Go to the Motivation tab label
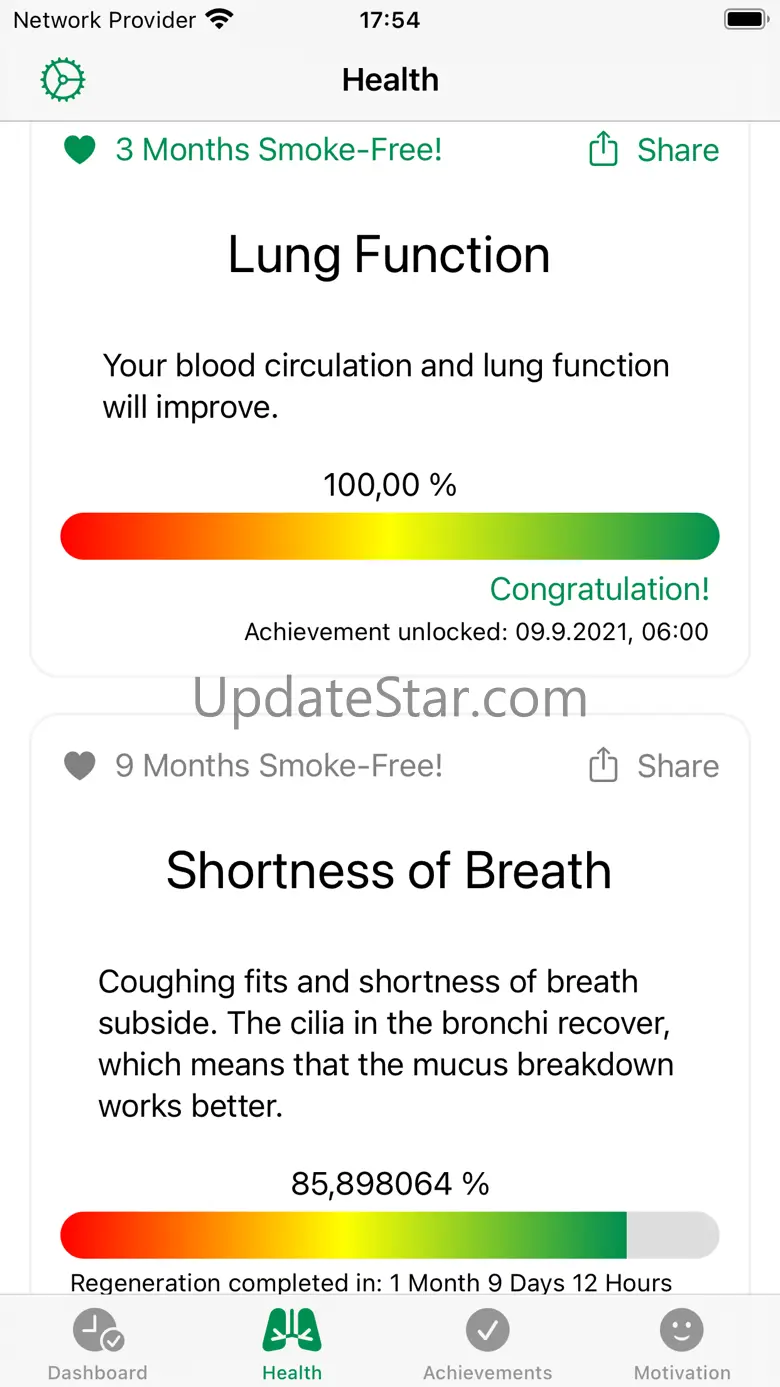Screen dimensions: 780x1387 [x=682, y=1373]
